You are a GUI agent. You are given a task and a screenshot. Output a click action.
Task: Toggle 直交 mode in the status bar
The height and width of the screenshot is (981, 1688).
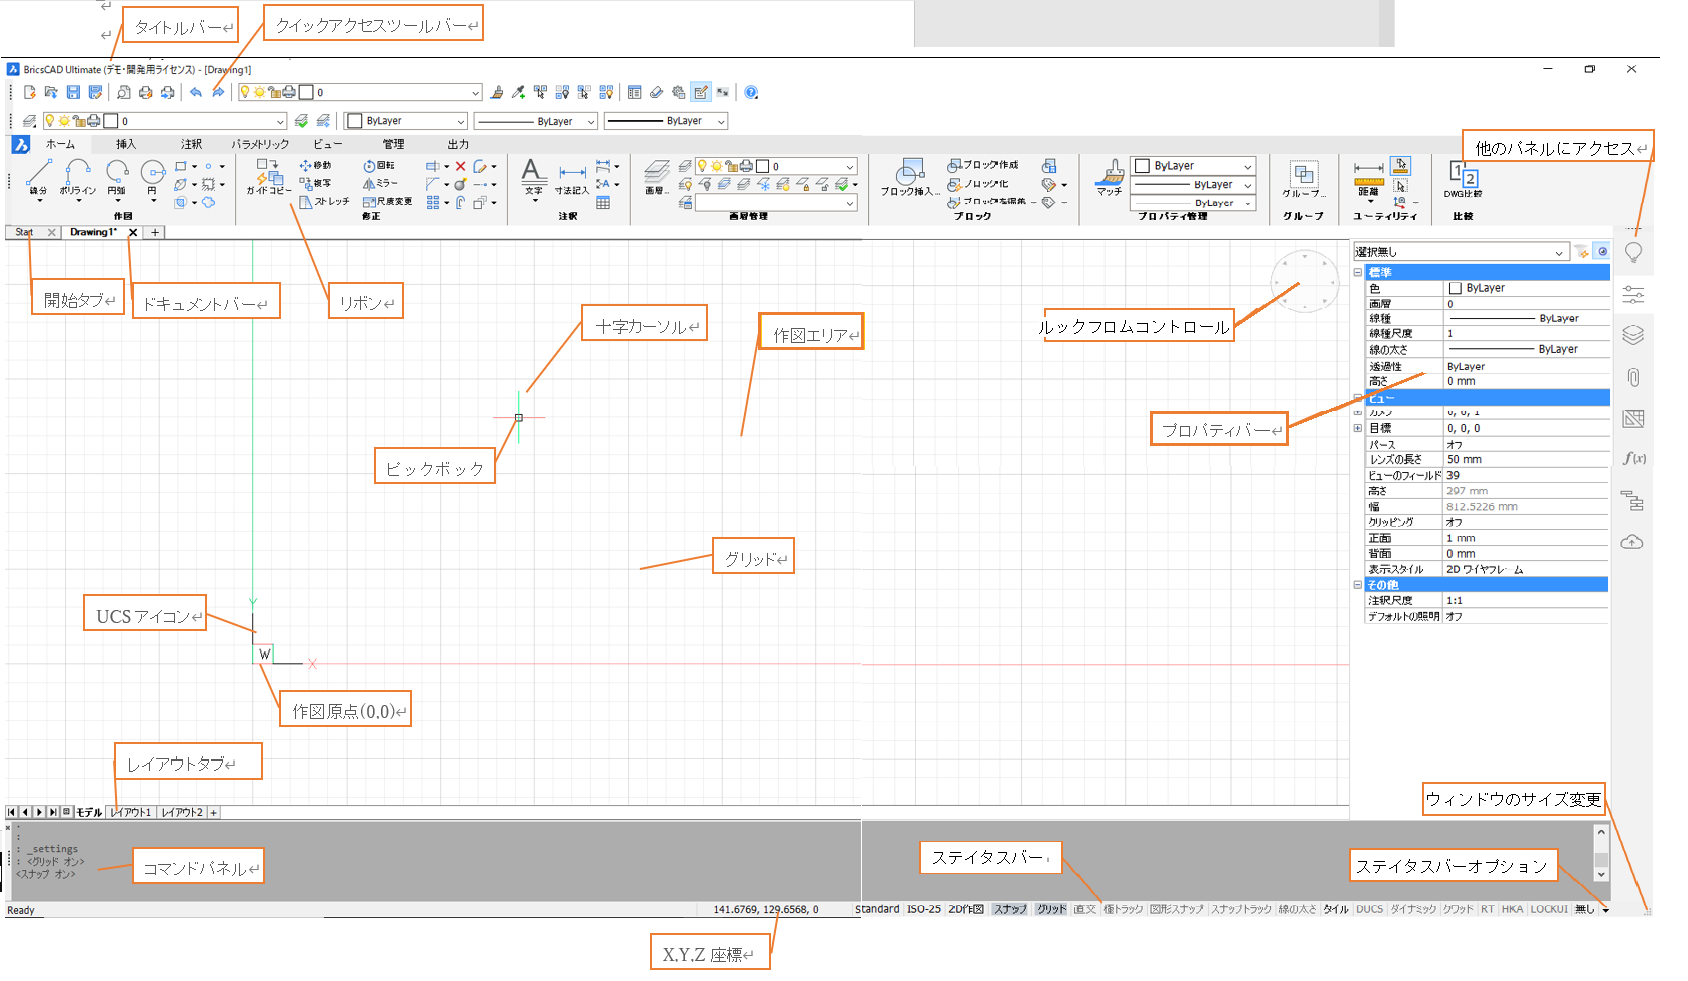point(1085,909)
